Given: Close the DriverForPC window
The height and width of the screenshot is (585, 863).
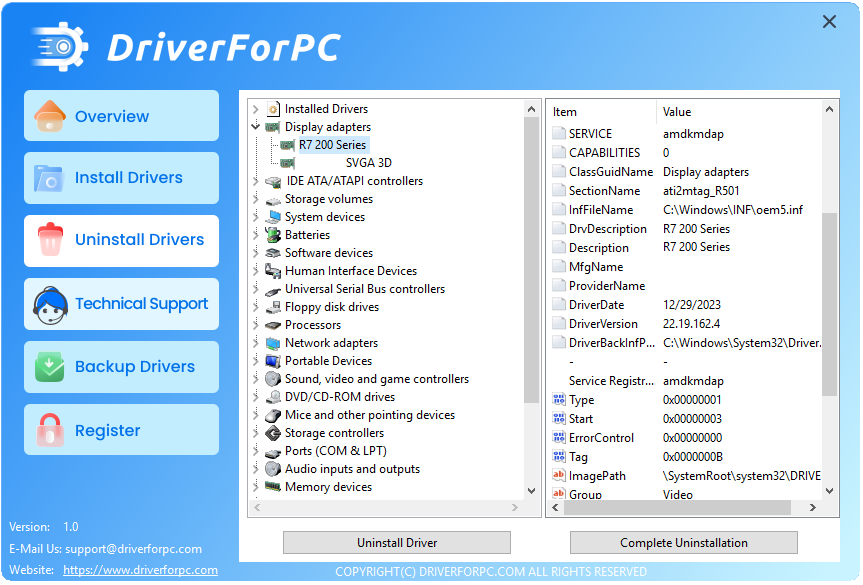Looking at the screenshot, I should tap(829, 22).
